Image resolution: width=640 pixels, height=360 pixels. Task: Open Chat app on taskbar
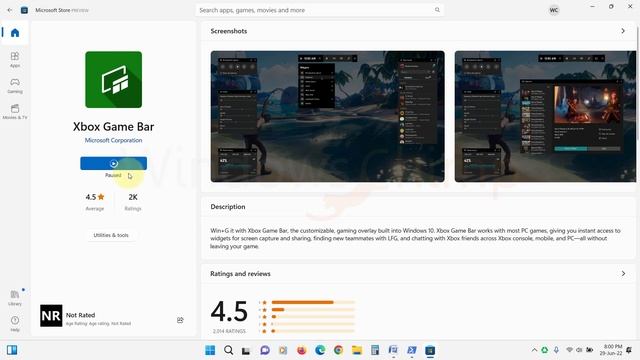(x=265, y=350)
